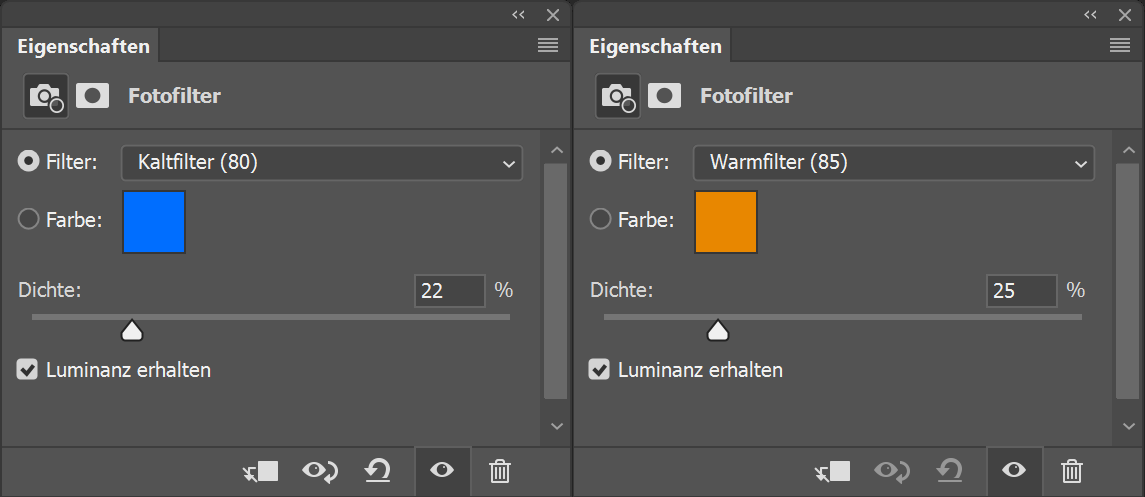Viewport: 1145px width, 497px height.
Task: Click the view previous state icon in the left panel
Action: click(x=320, y=471)
